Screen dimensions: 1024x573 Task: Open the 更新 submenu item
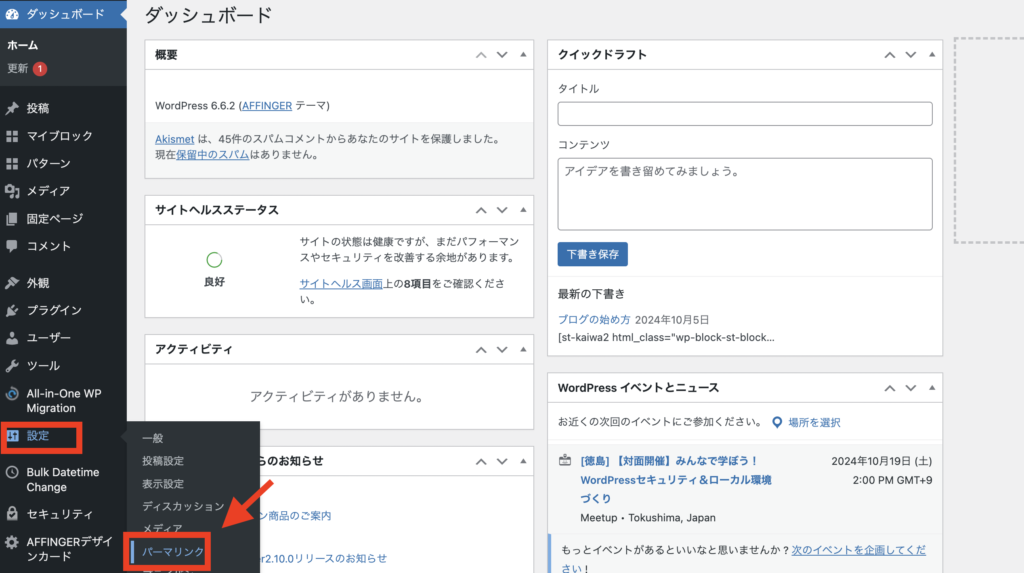tap(18, 69)
